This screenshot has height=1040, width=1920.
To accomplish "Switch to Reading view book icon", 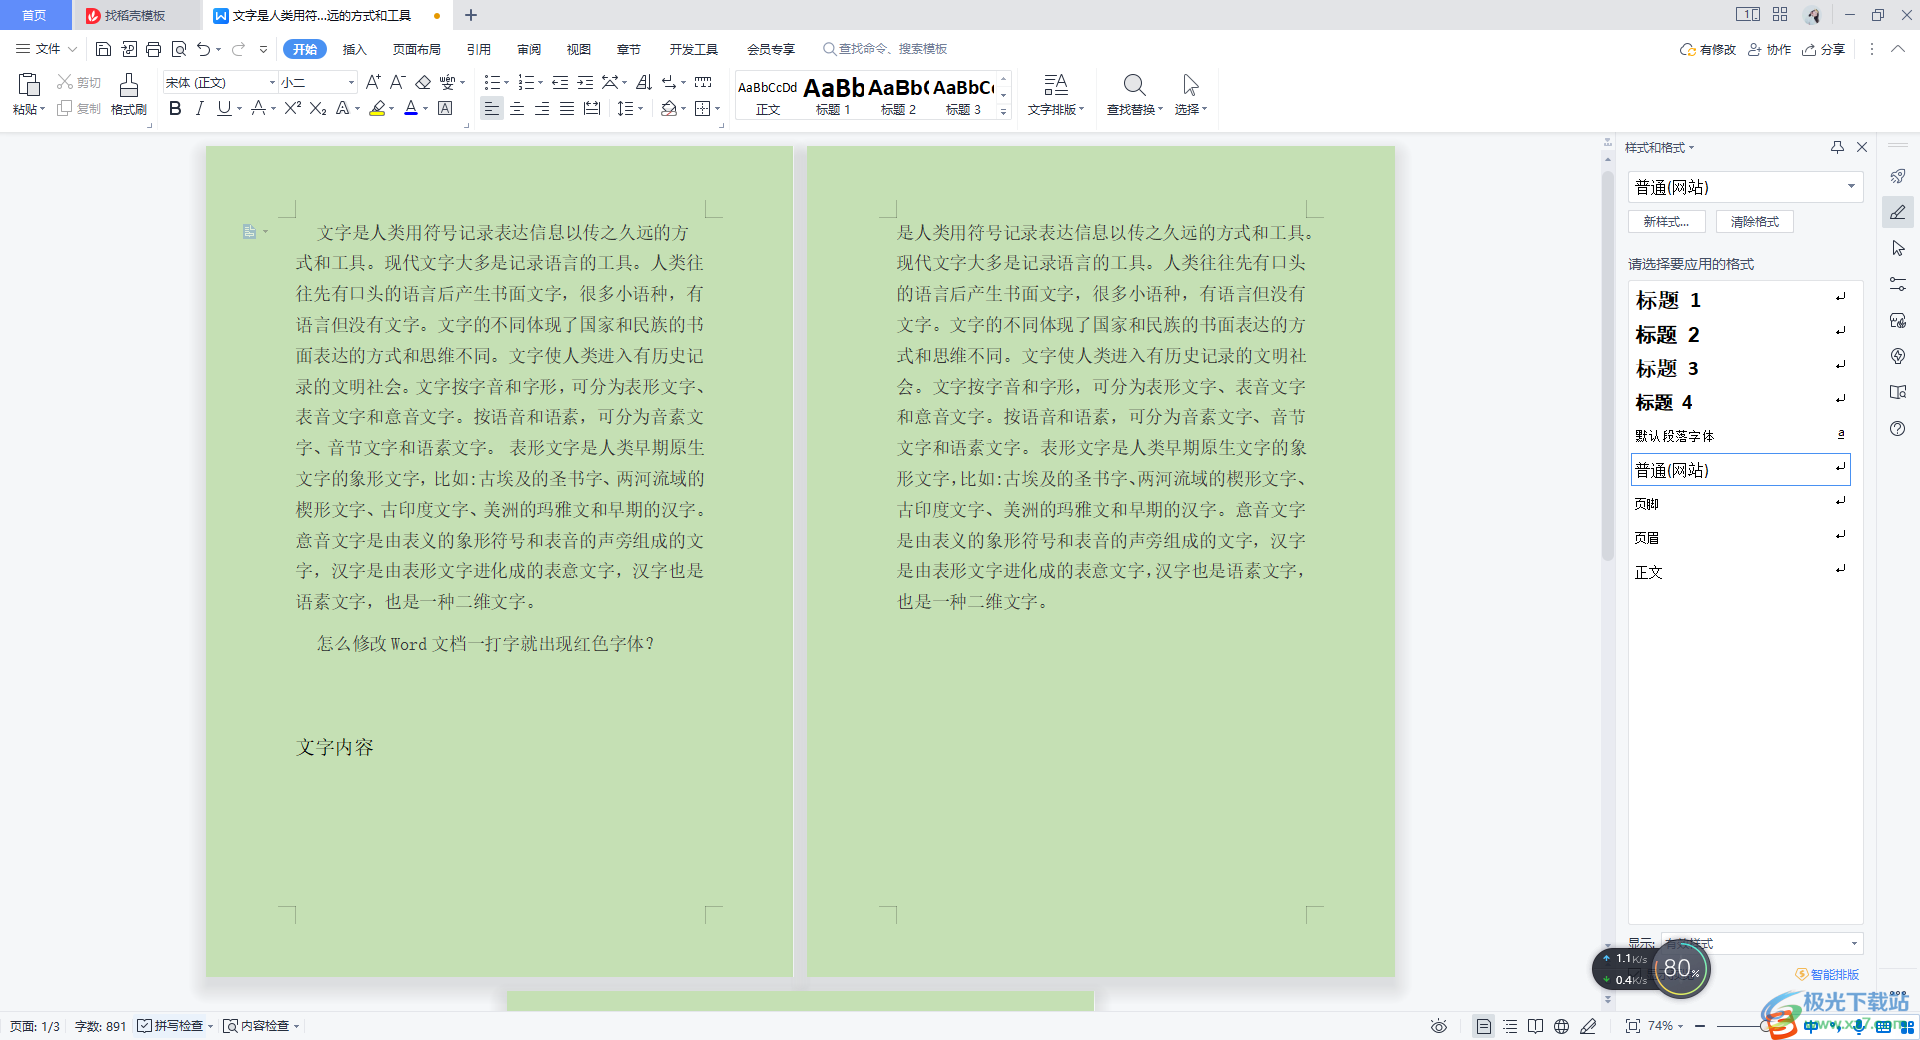I will (1536, 1026).
